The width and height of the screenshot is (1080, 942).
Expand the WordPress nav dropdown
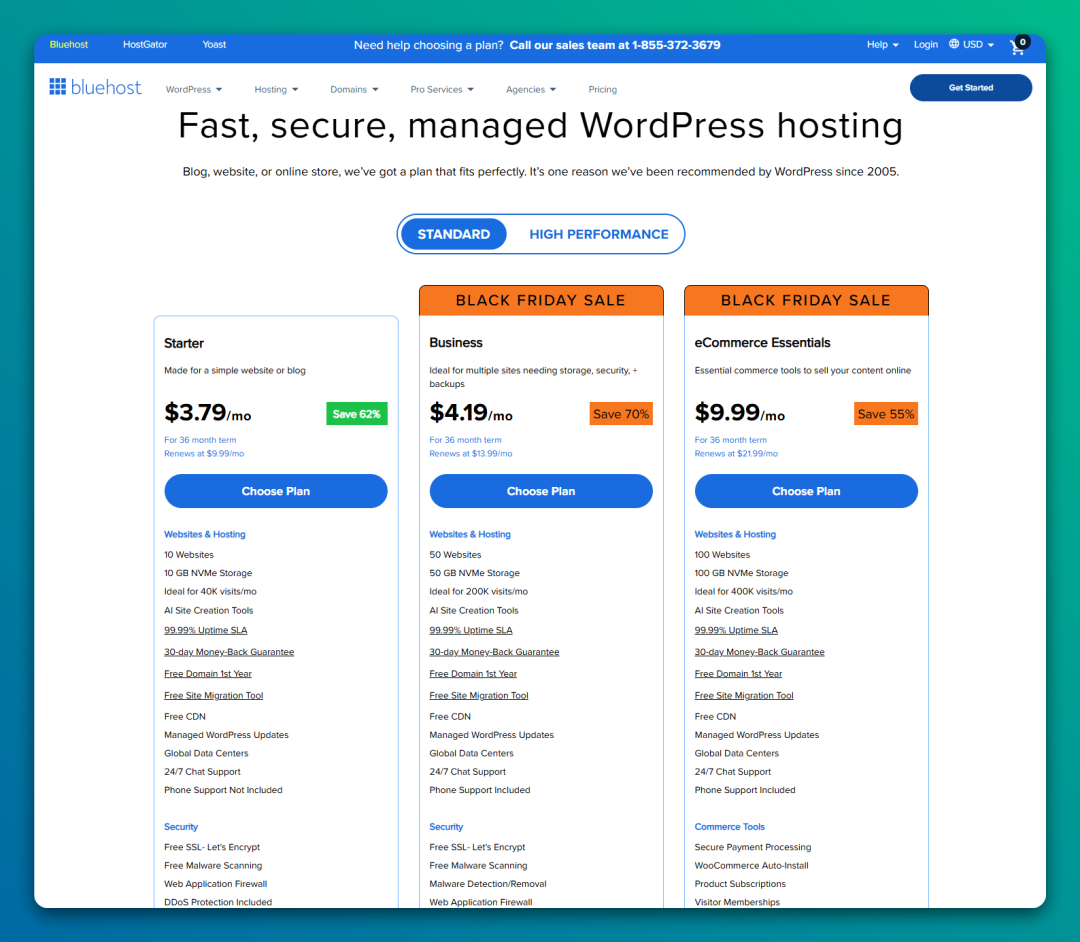(x=194, y=90)
